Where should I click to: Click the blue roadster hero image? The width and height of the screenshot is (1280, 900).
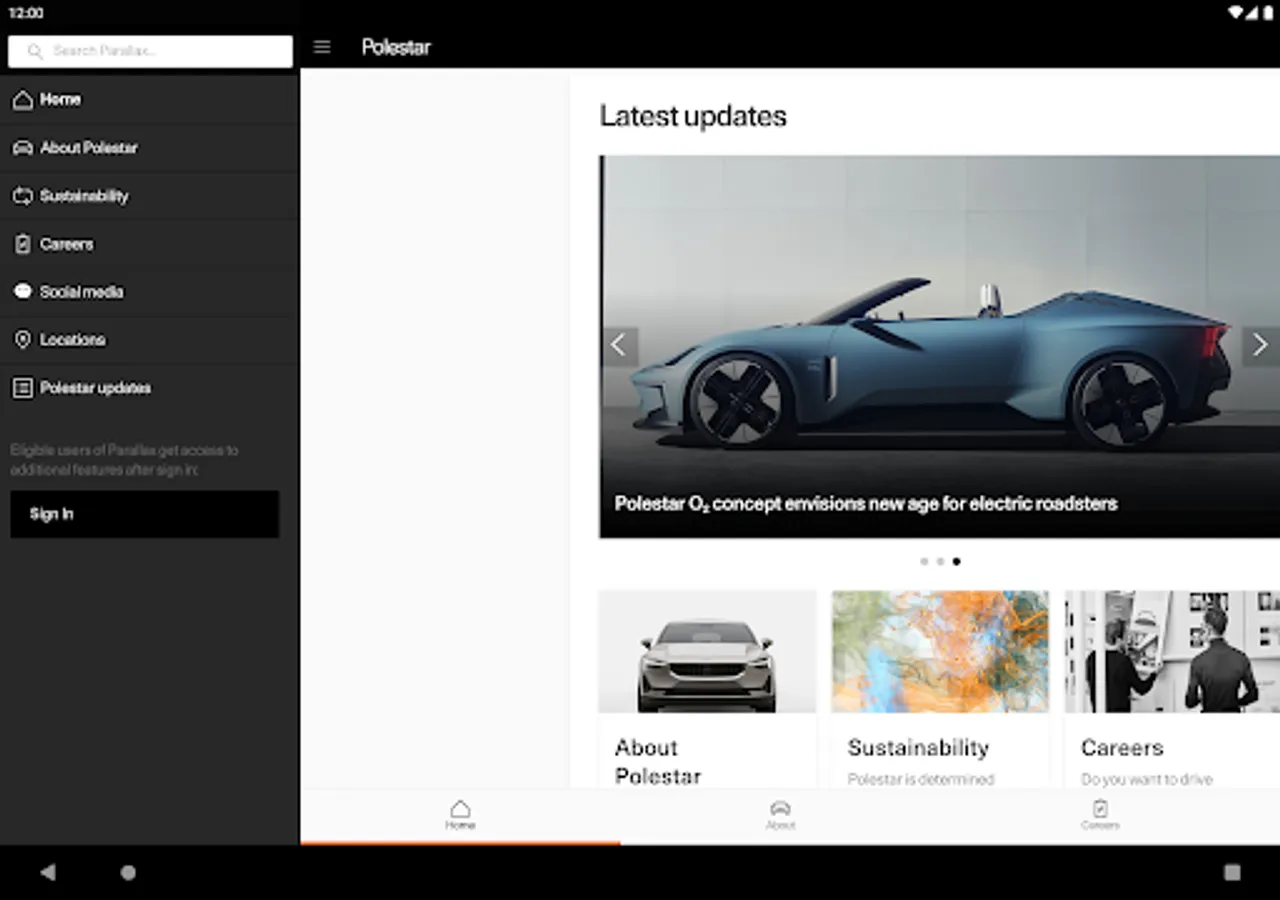(x=940, y=346)
